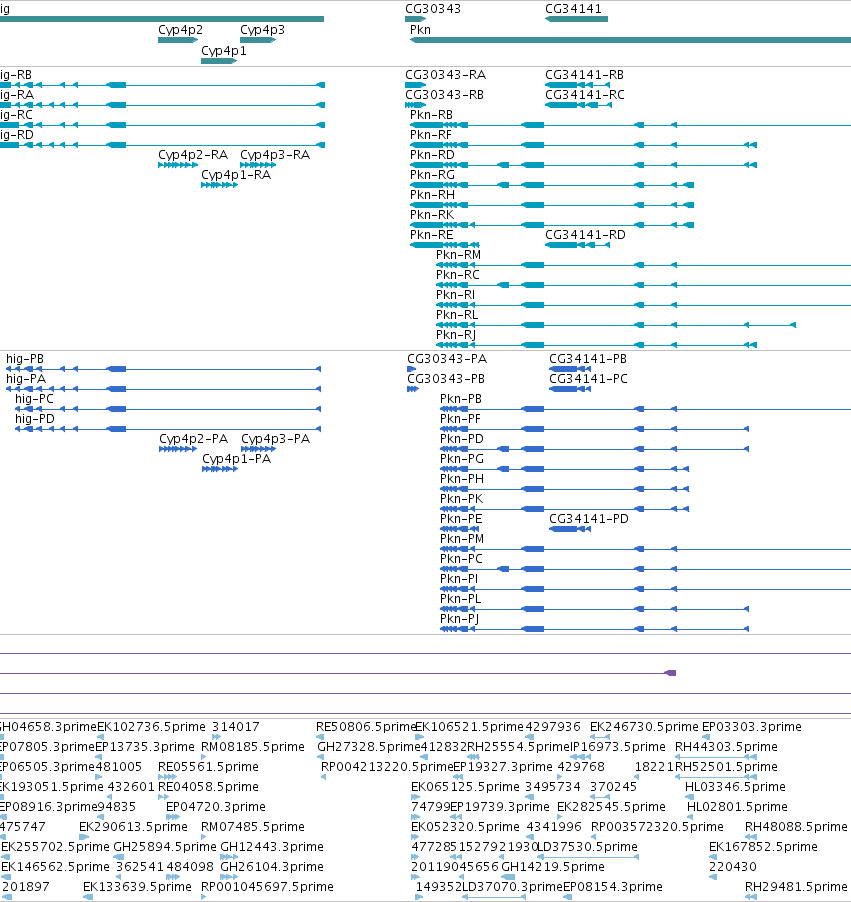This screenshot has height=902, width=851.
Task: Click the Pkn-RJ transcript label
Action: (456, 335)
